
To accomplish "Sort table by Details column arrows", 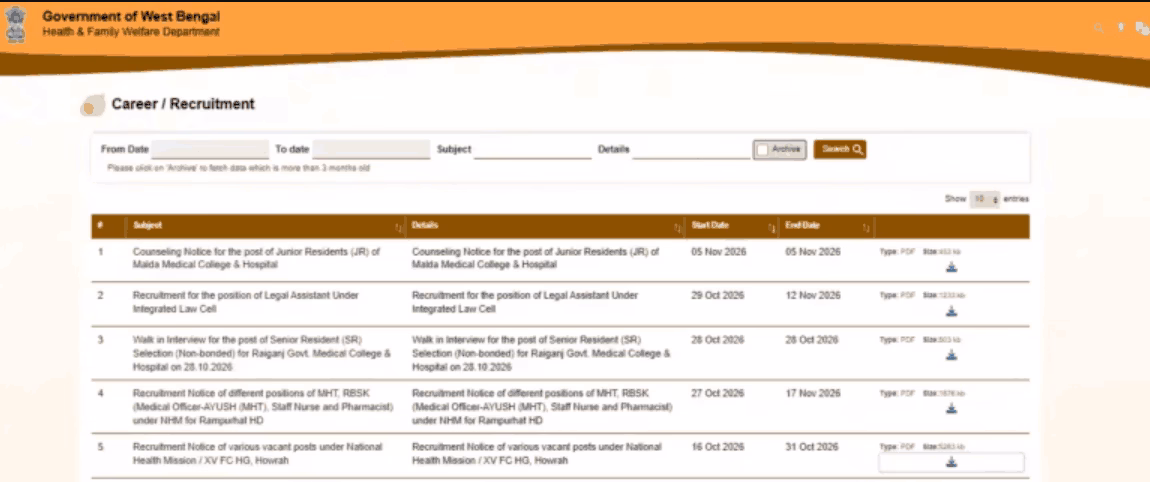I will point(678,227).
